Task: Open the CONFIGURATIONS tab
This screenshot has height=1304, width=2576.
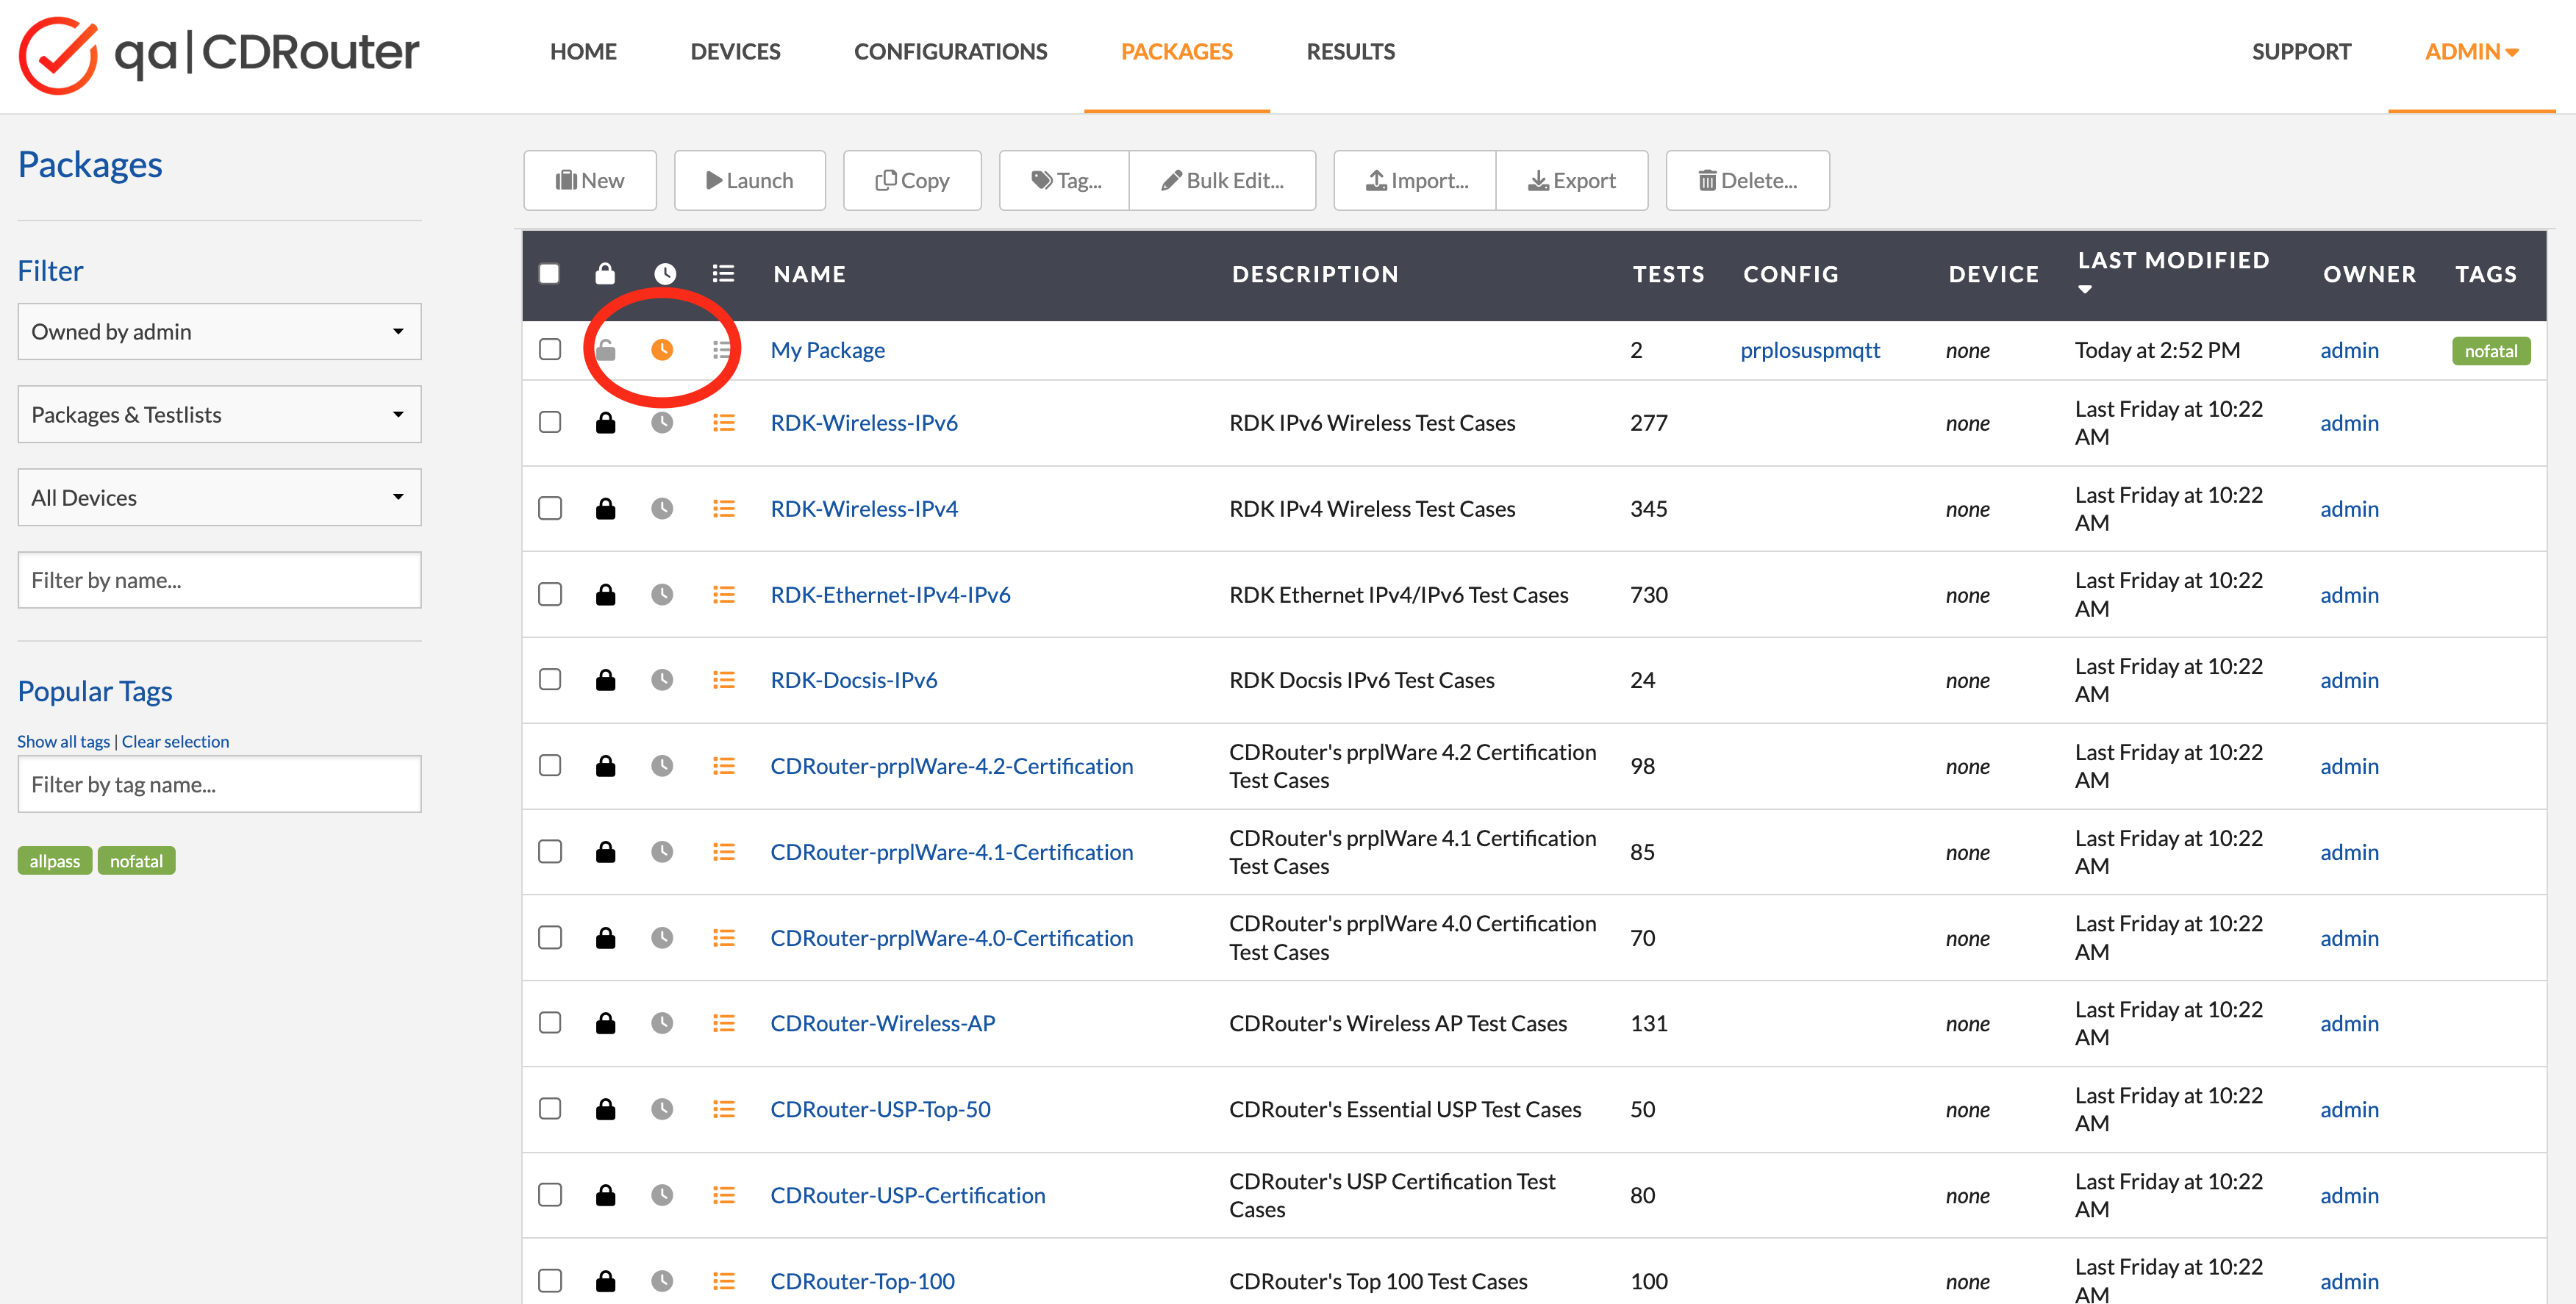Action: pyautogui.click(x=950, y=52)
